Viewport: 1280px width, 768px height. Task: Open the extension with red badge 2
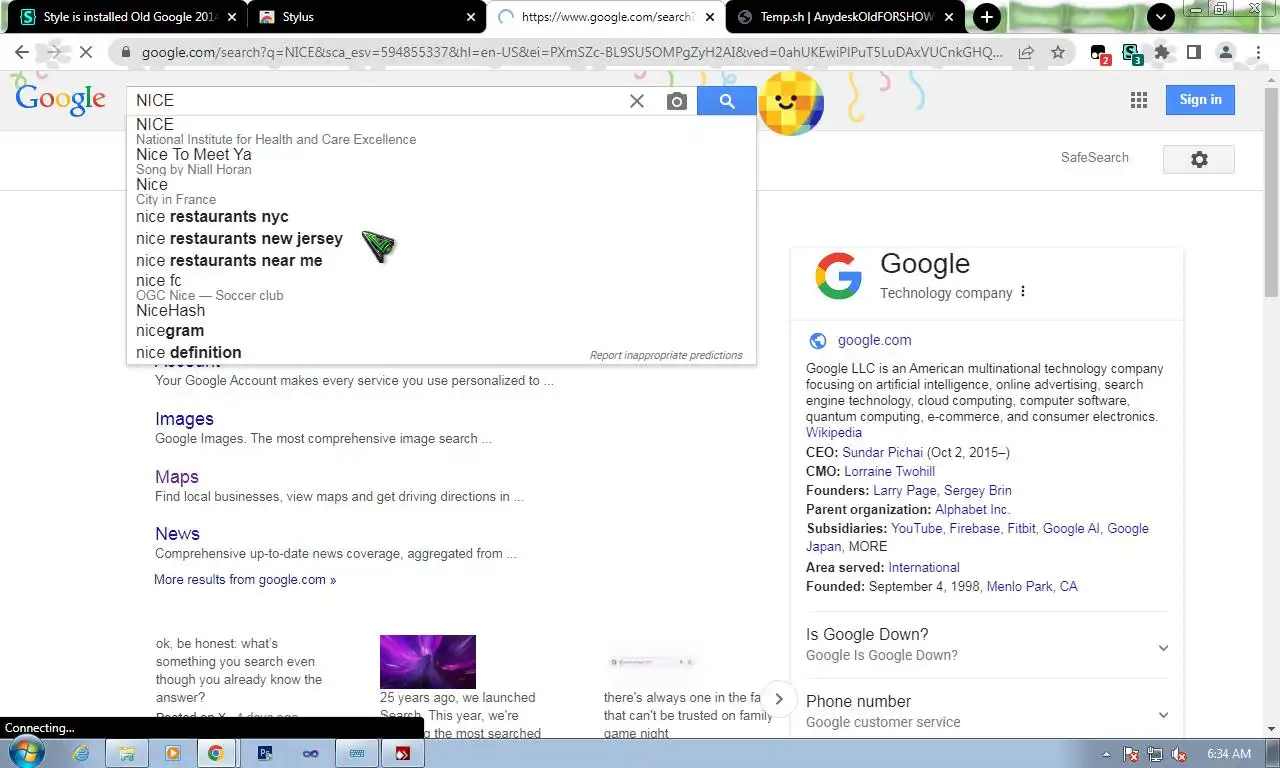[x=1100, y=54]
